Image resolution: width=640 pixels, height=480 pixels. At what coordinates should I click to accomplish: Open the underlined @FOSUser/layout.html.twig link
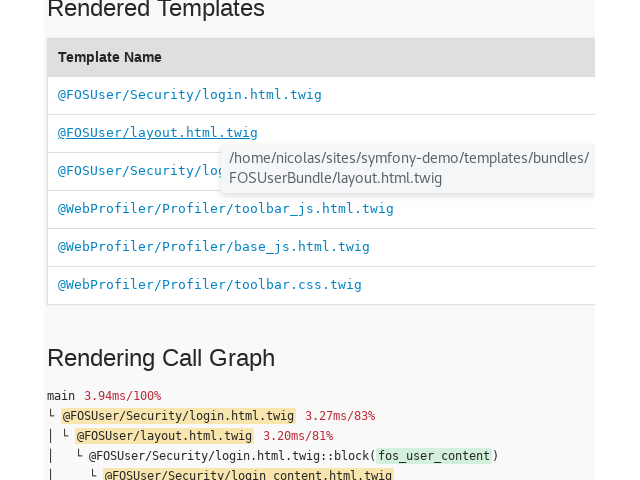[158, 133]
